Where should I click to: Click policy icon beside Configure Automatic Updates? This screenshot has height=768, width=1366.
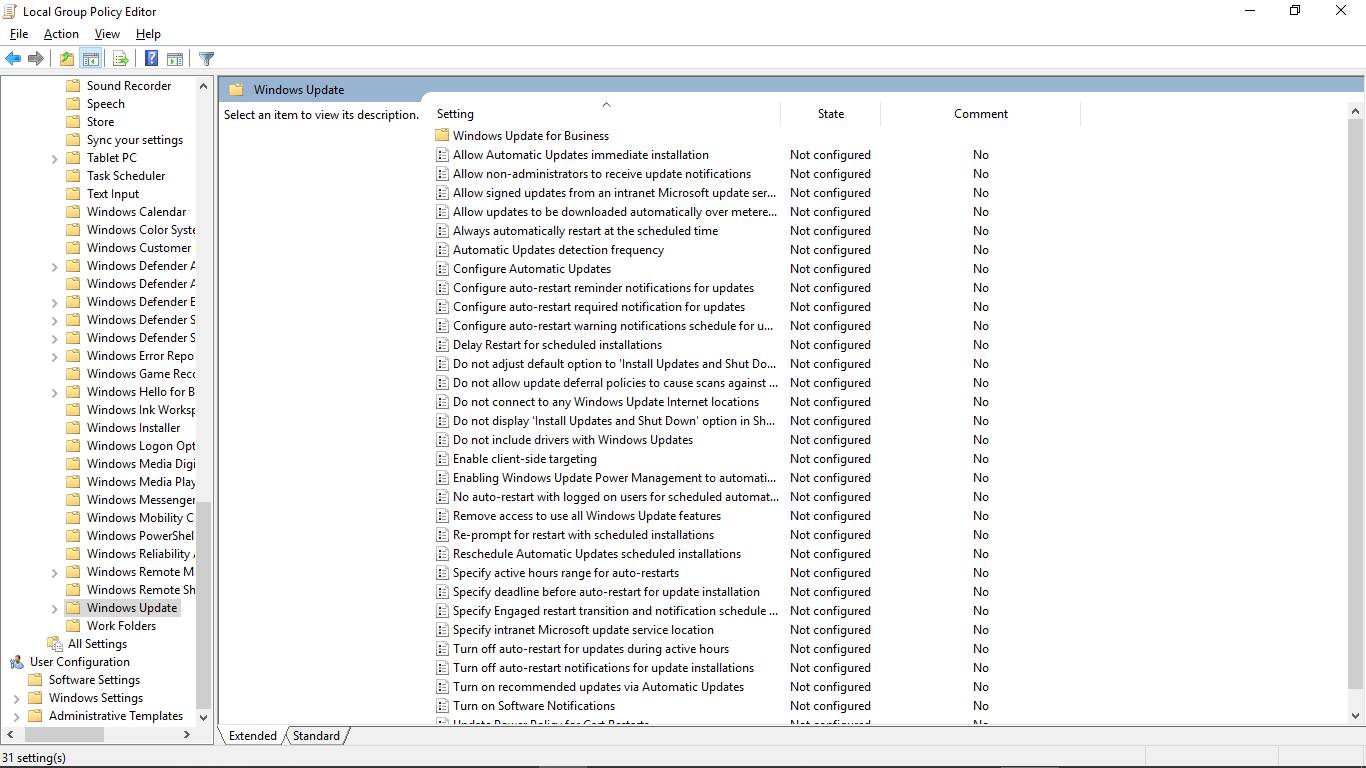[442, 269]
